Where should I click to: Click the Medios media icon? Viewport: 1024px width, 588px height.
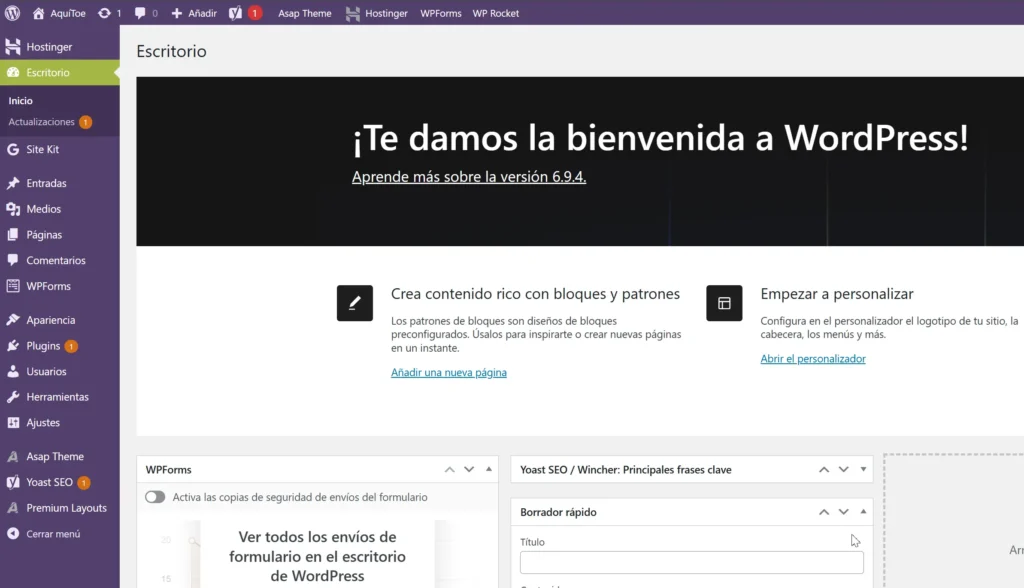click(13, 209)
